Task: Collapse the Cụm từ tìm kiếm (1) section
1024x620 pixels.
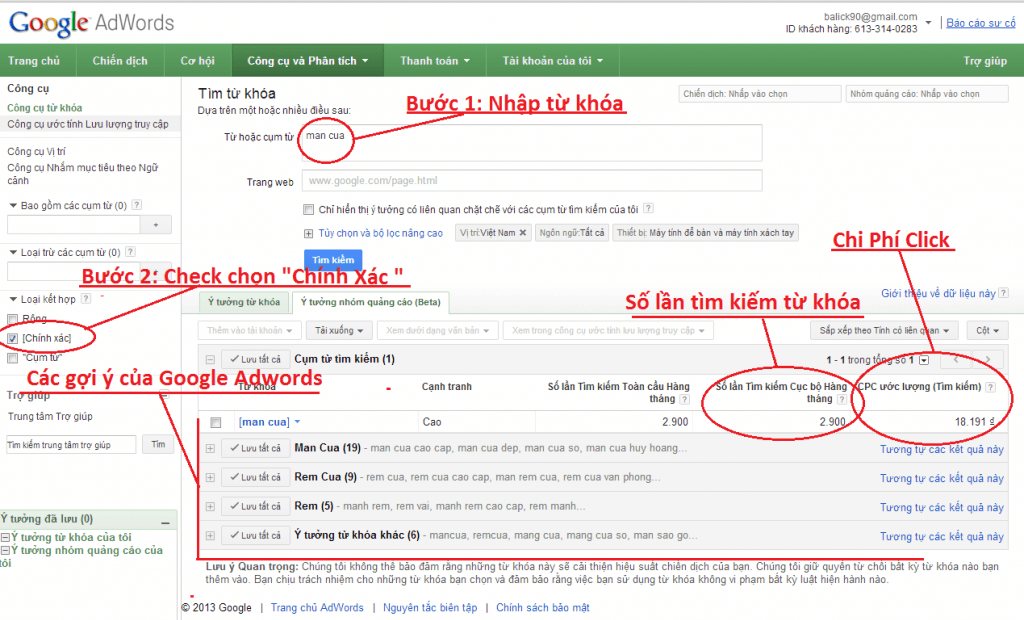Action: click(210, 359)
